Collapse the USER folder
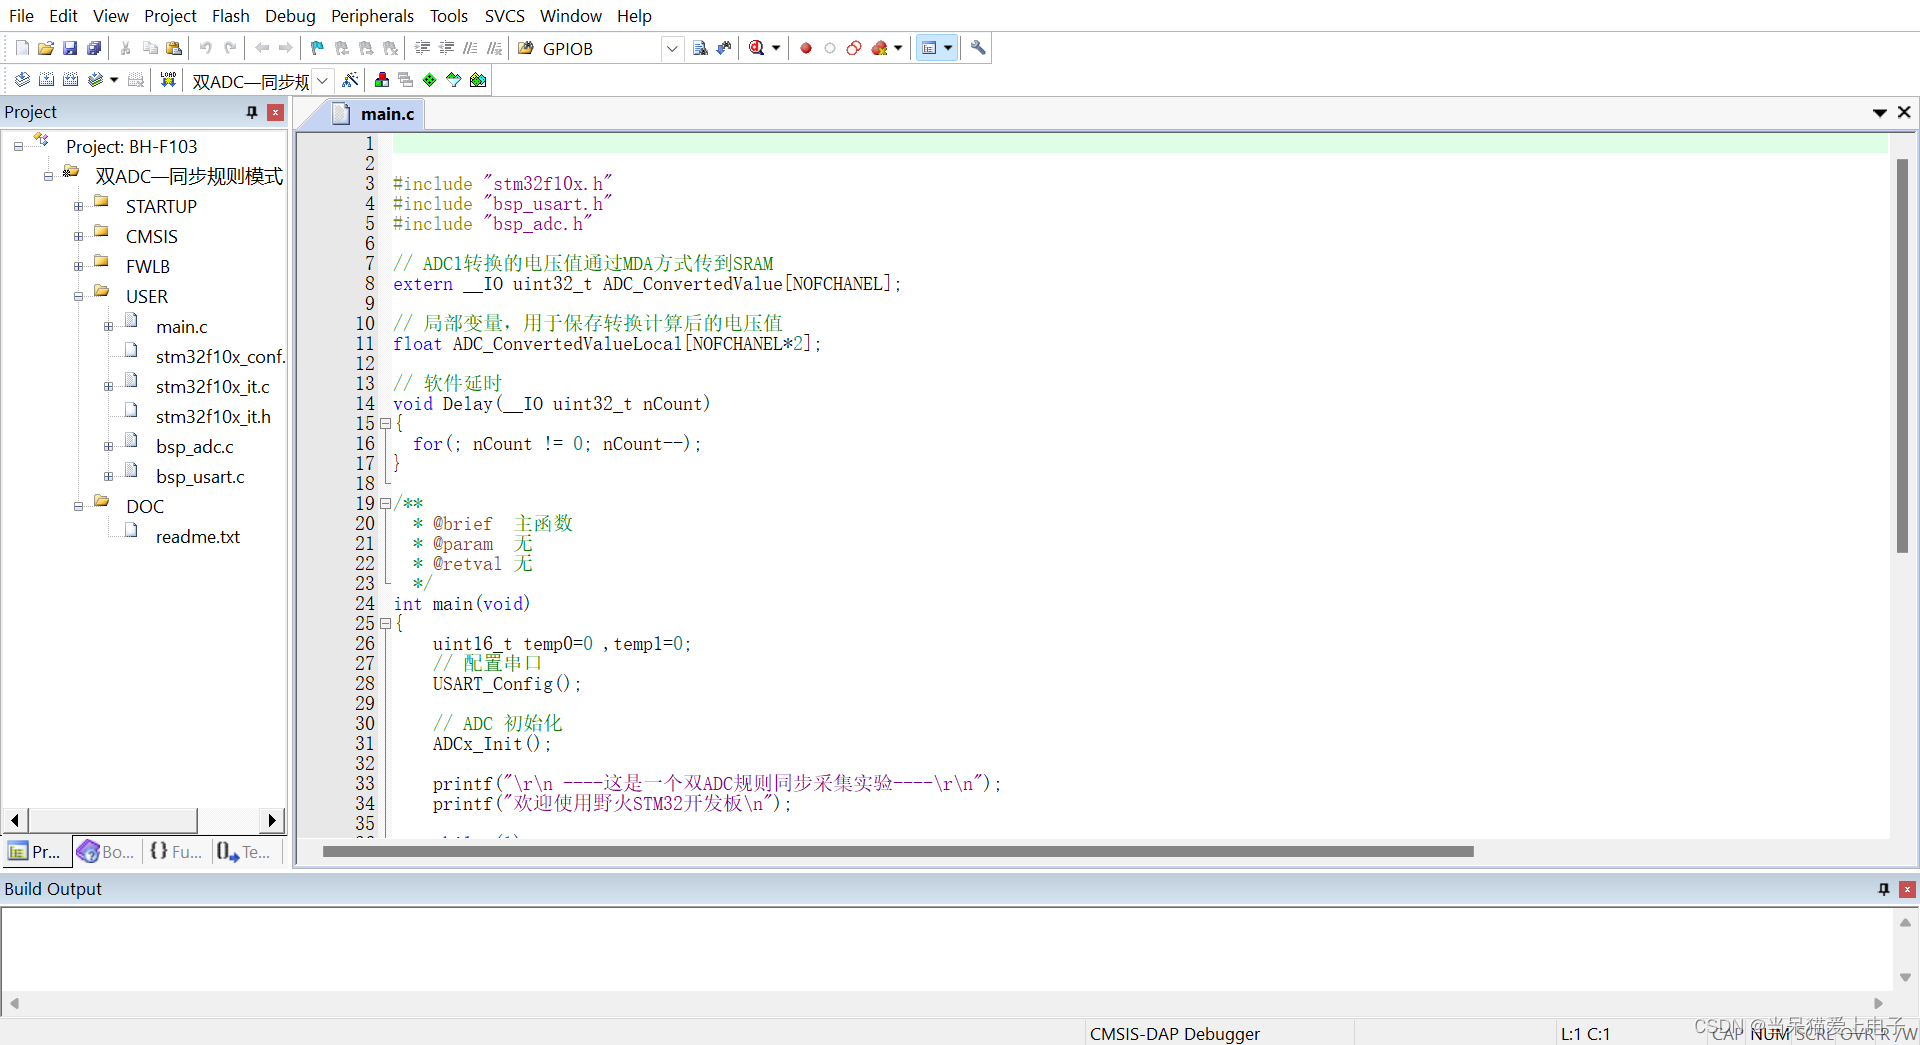 [x=78, y=297]
